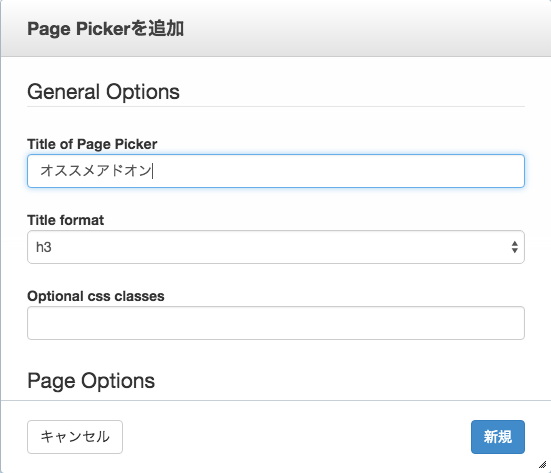Click the blue 新規 button
The width and height of the screenshot is (551, 473).
[x=498, y=437]
